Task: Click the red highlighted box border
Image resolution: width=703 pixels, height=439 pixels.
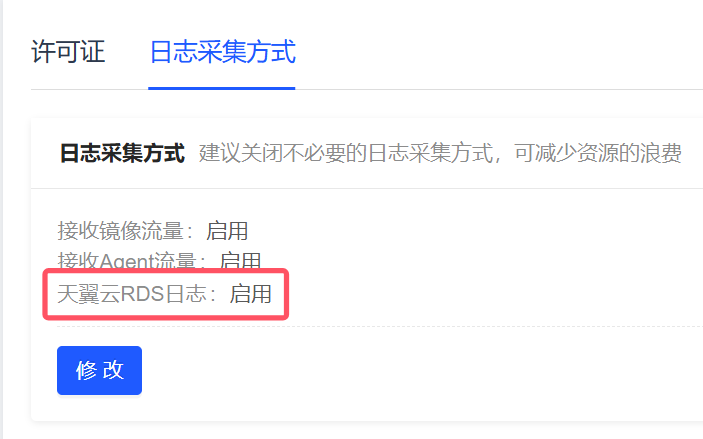Action: (166, 270)
